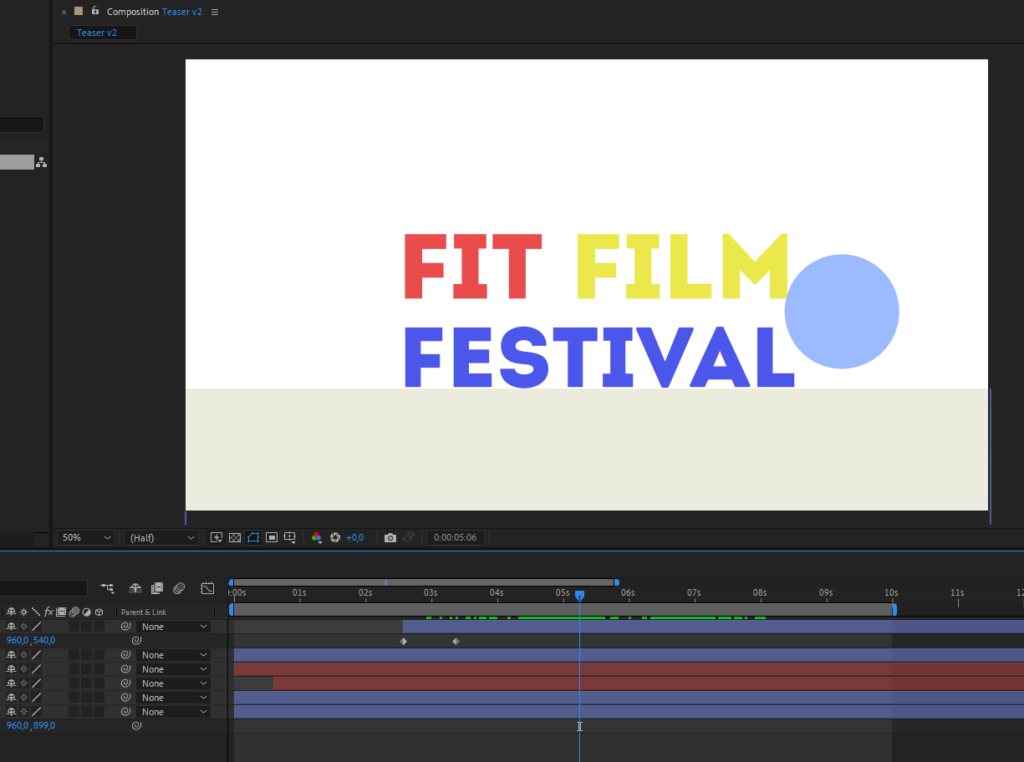Toggle the Transparency Grid button
The width and height of the screenshot is (1024, 762).
click(x=234, y=538)
